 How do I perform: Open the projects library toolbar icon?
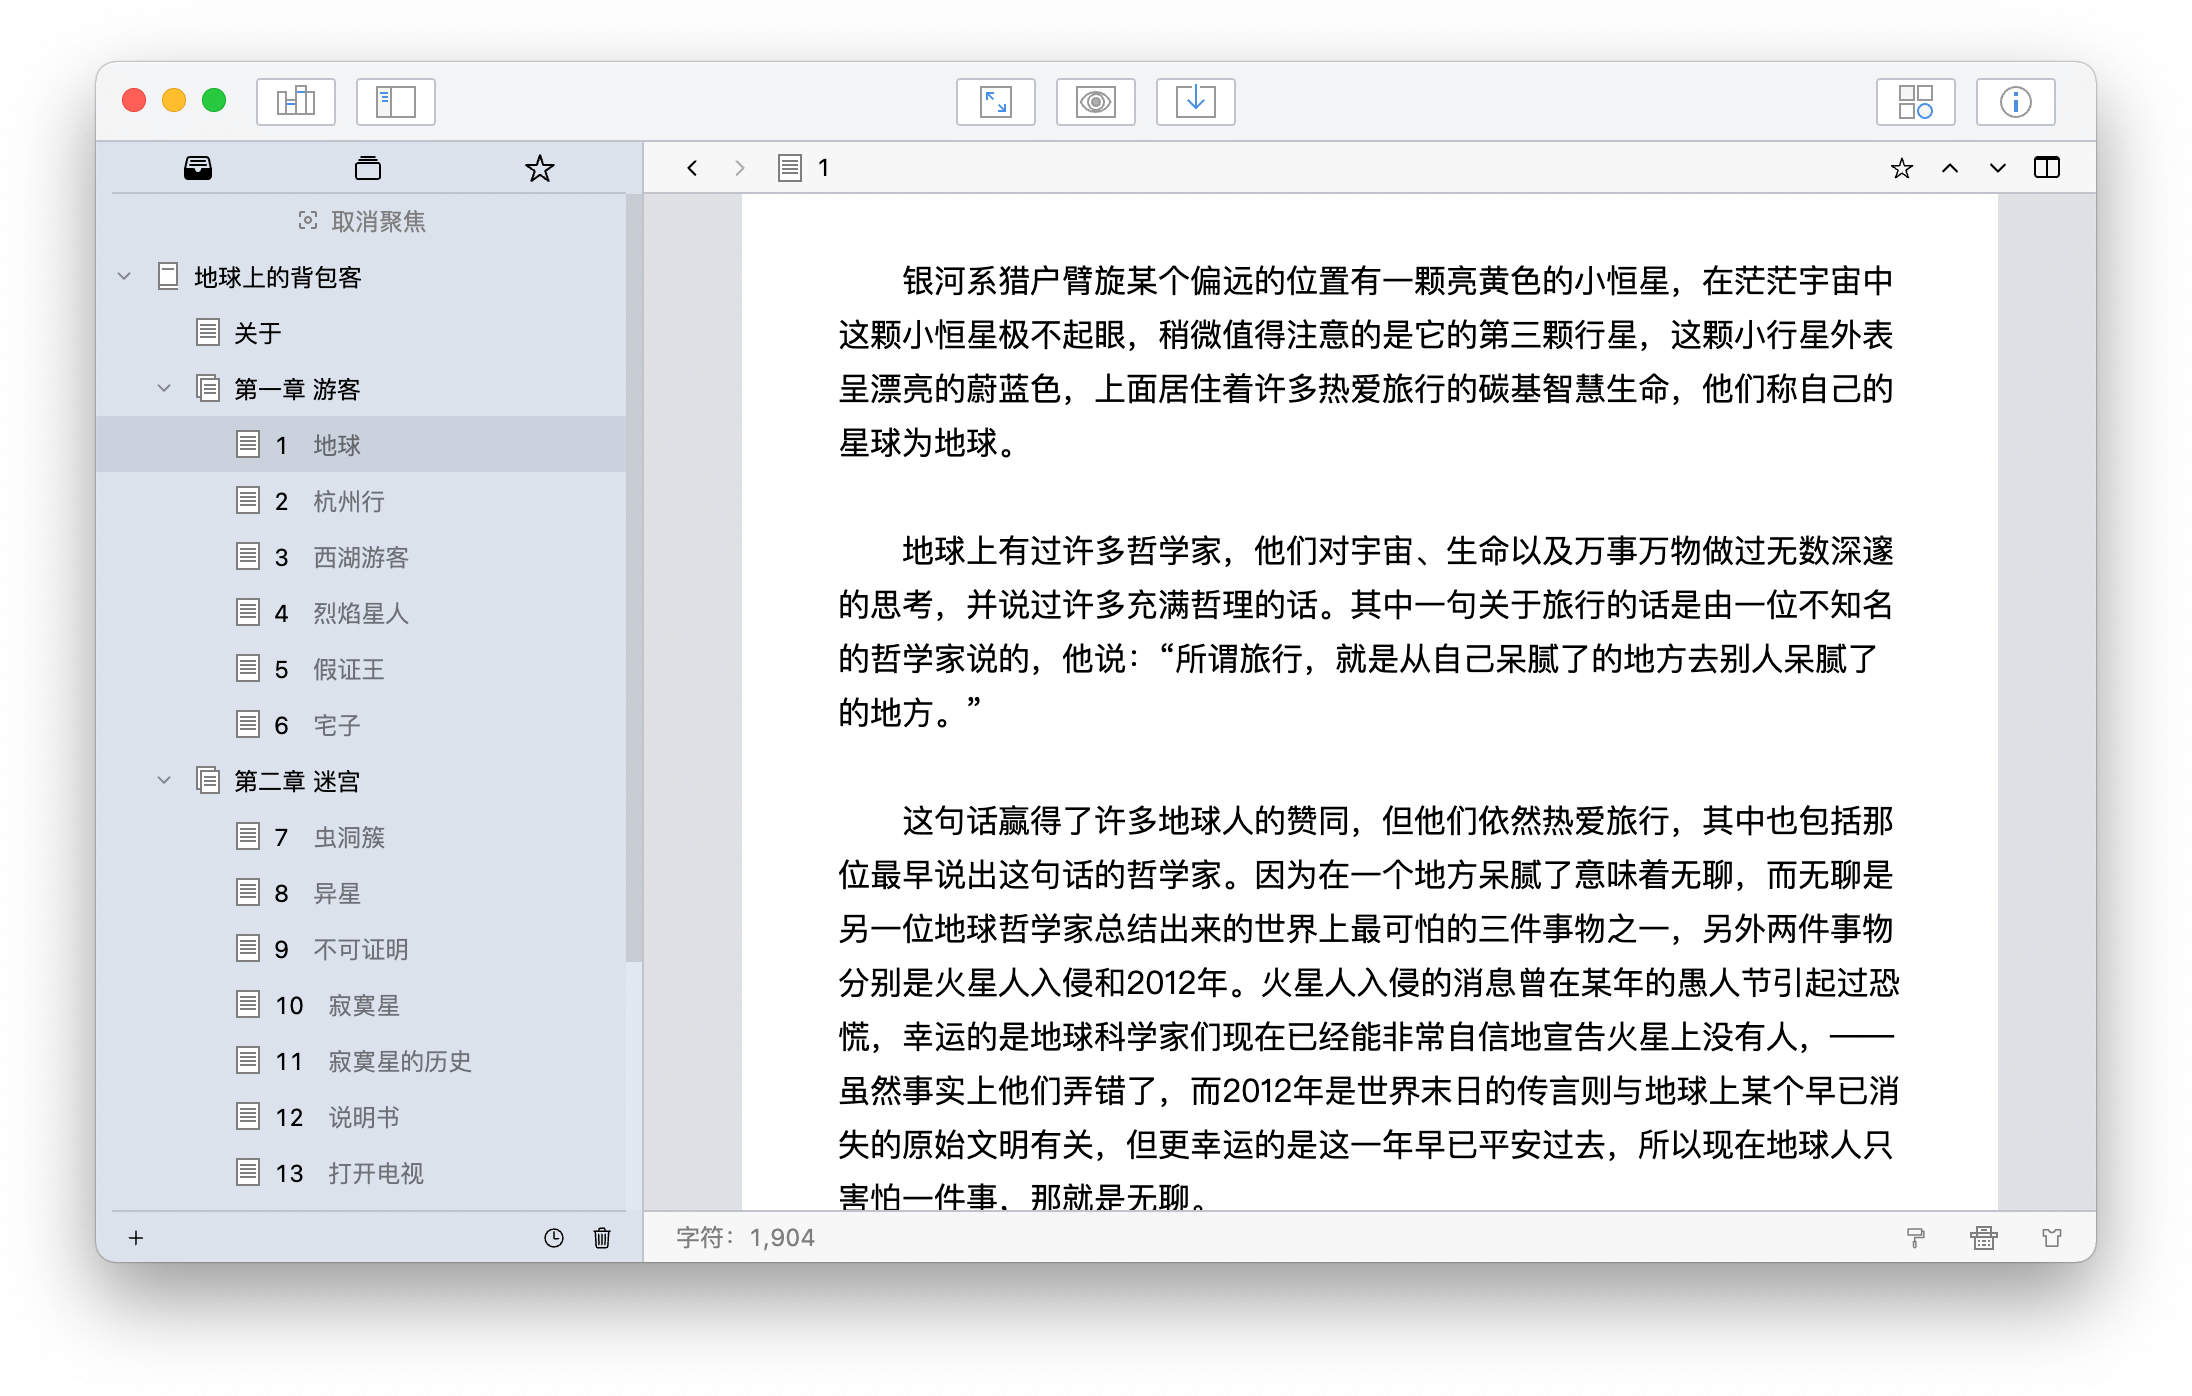pos(295,101)
